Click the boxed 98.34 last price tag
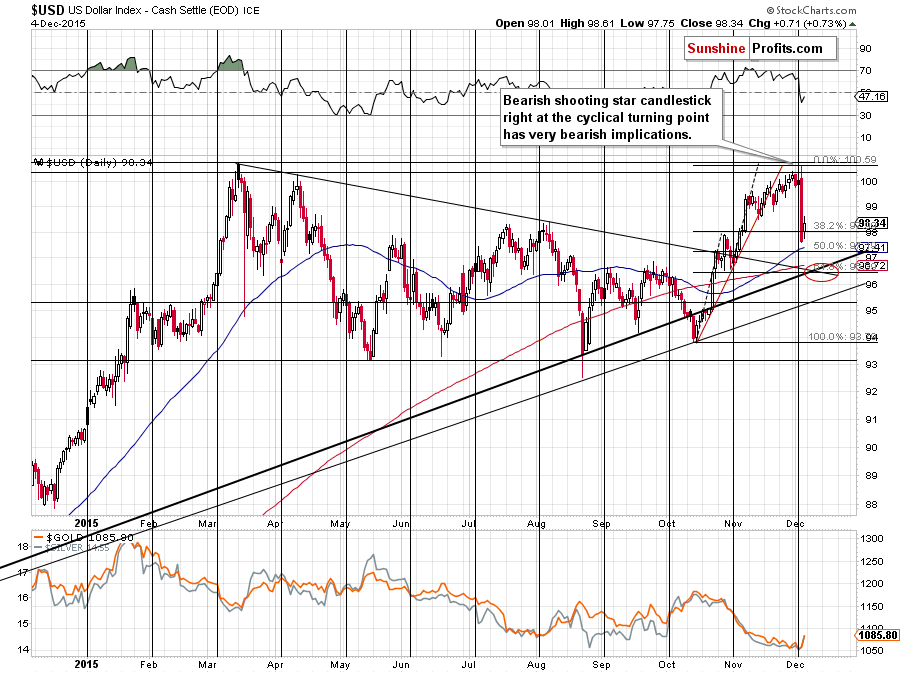 click(x=872, y=223)
